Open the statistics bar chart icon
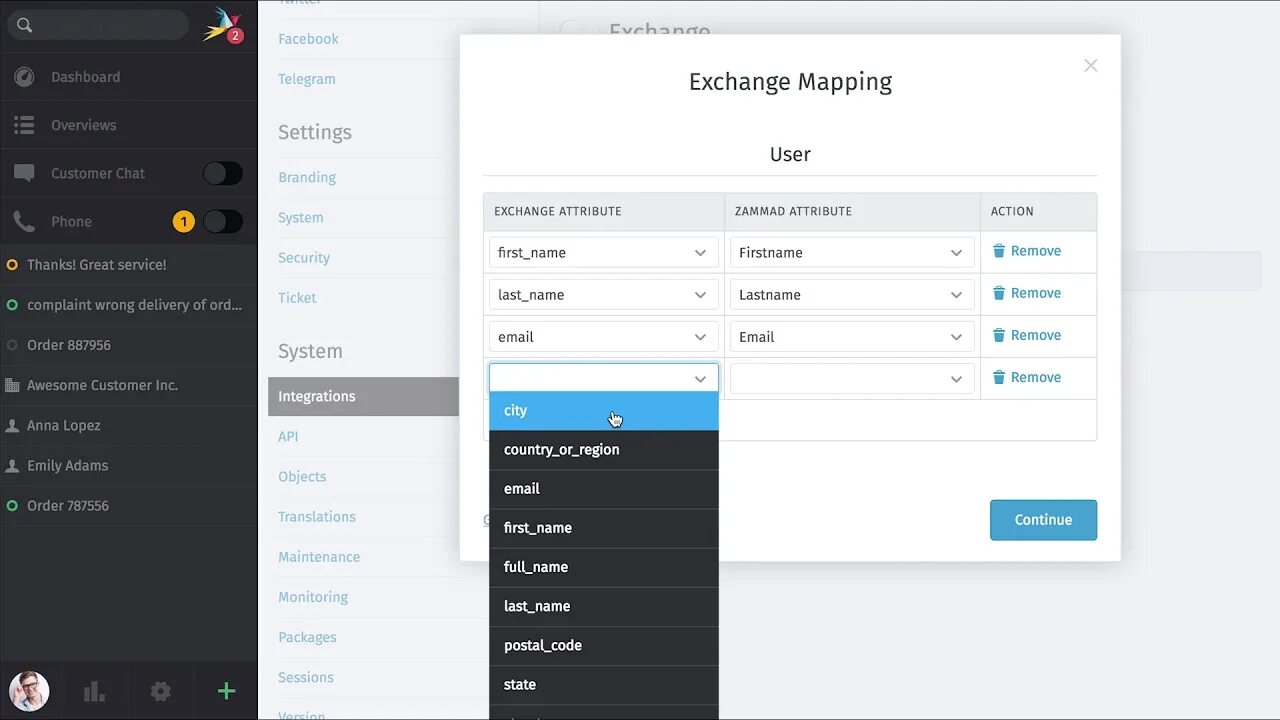This screenshot has width=1280, height=720. tap(94, 691)
